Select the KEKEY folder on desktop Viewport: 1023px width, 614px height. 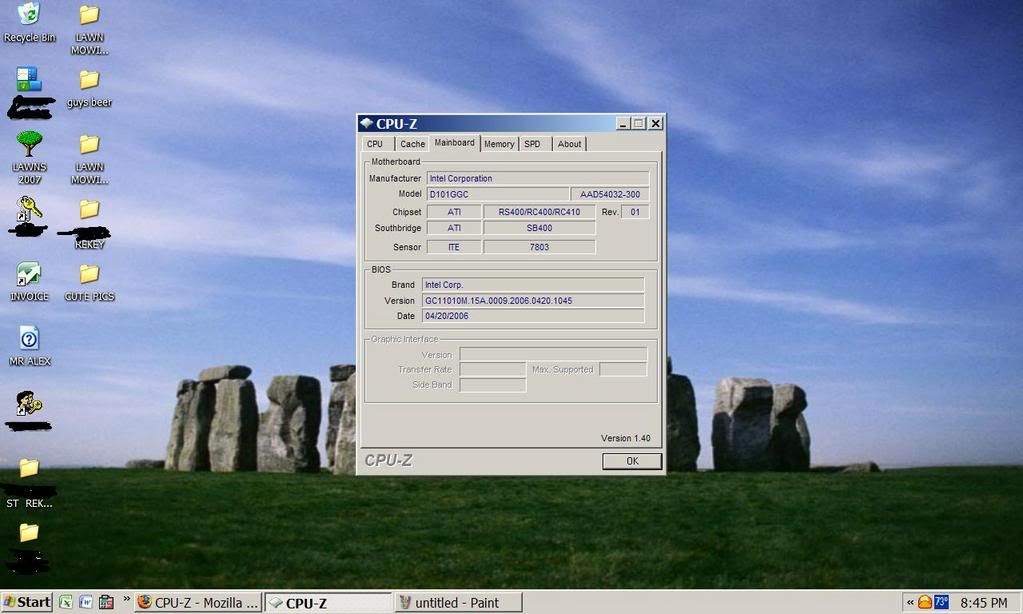point(89,223)
